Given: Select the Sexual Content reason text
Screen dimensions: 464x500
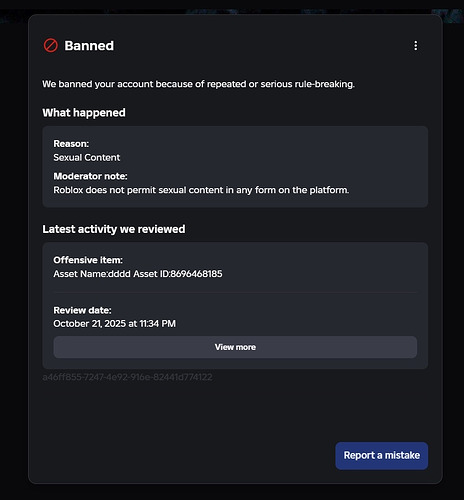Looking at the screenshot, I should 87,157.
